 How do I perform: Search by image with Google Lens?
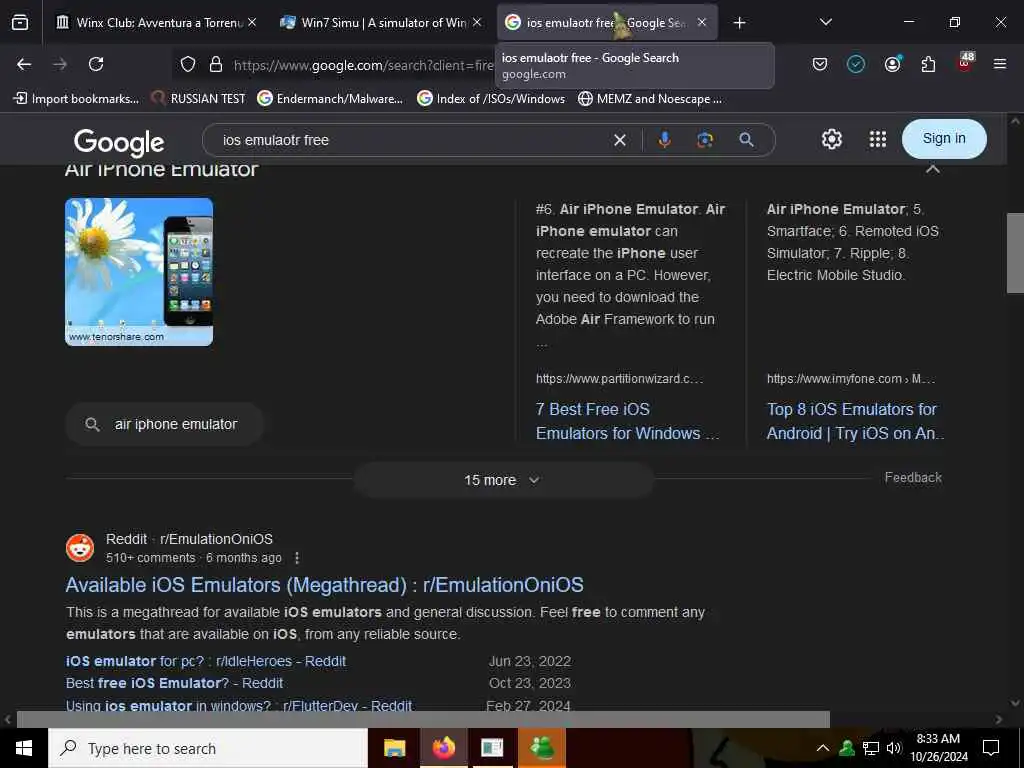[705, 140]
